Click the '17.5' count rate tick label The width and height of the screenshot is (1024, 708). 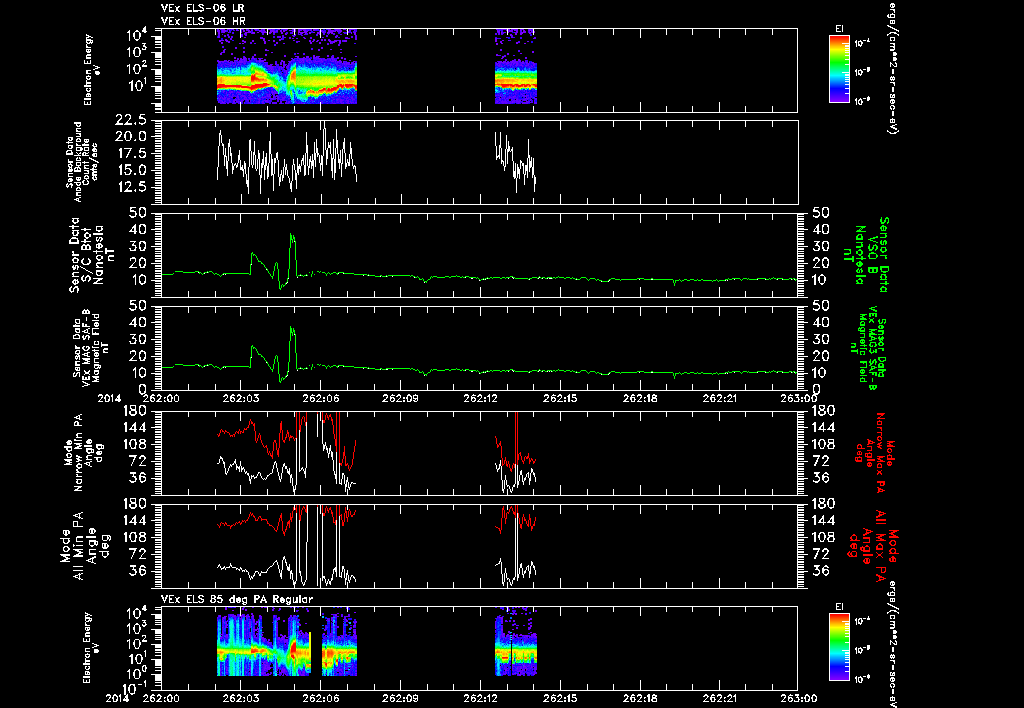pyautogui.click(x=131, y=153)
